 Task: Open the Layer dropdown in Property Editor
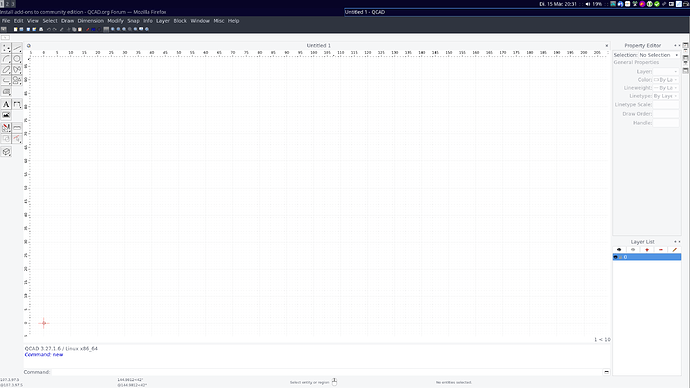point(665,71)
